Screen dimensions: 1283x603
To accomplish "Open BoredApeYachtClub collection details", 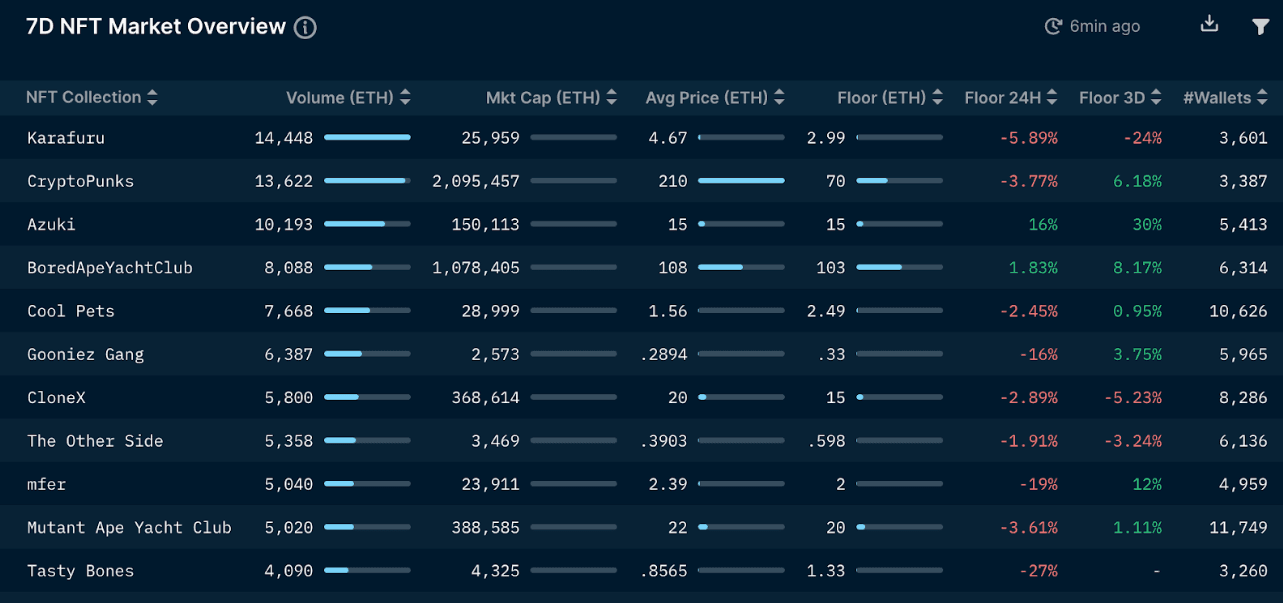I will click(x=109, y=268).
